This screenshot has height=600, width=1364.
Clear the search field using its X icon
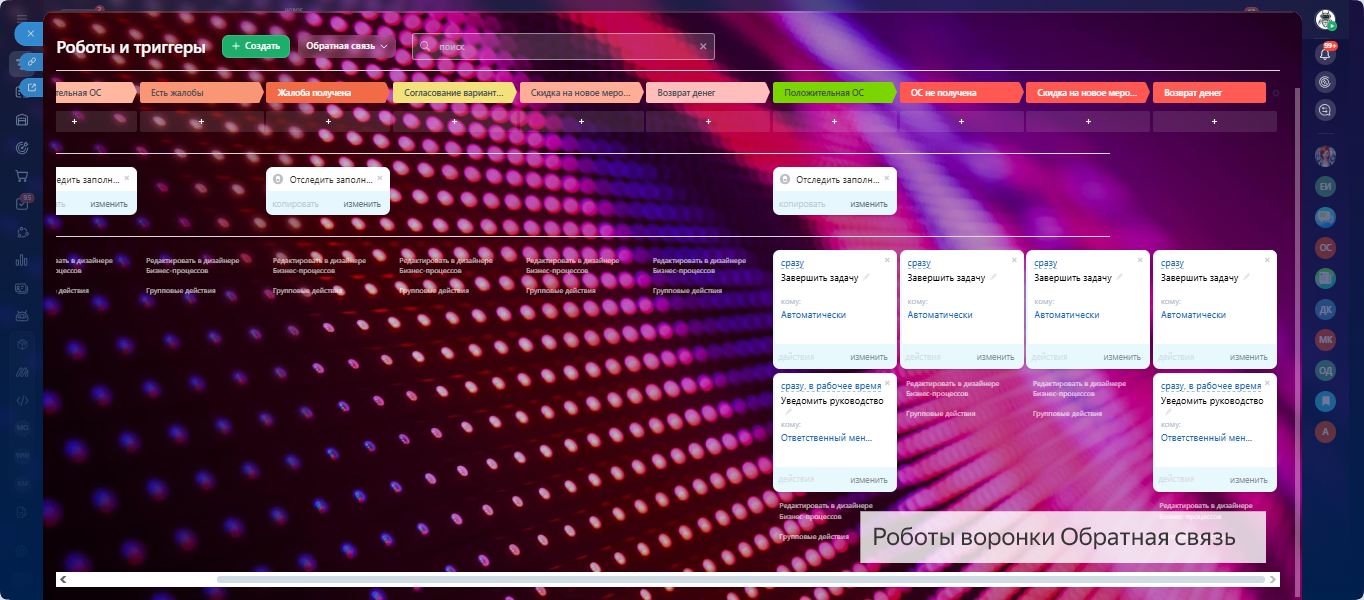[x=703, y=46]
